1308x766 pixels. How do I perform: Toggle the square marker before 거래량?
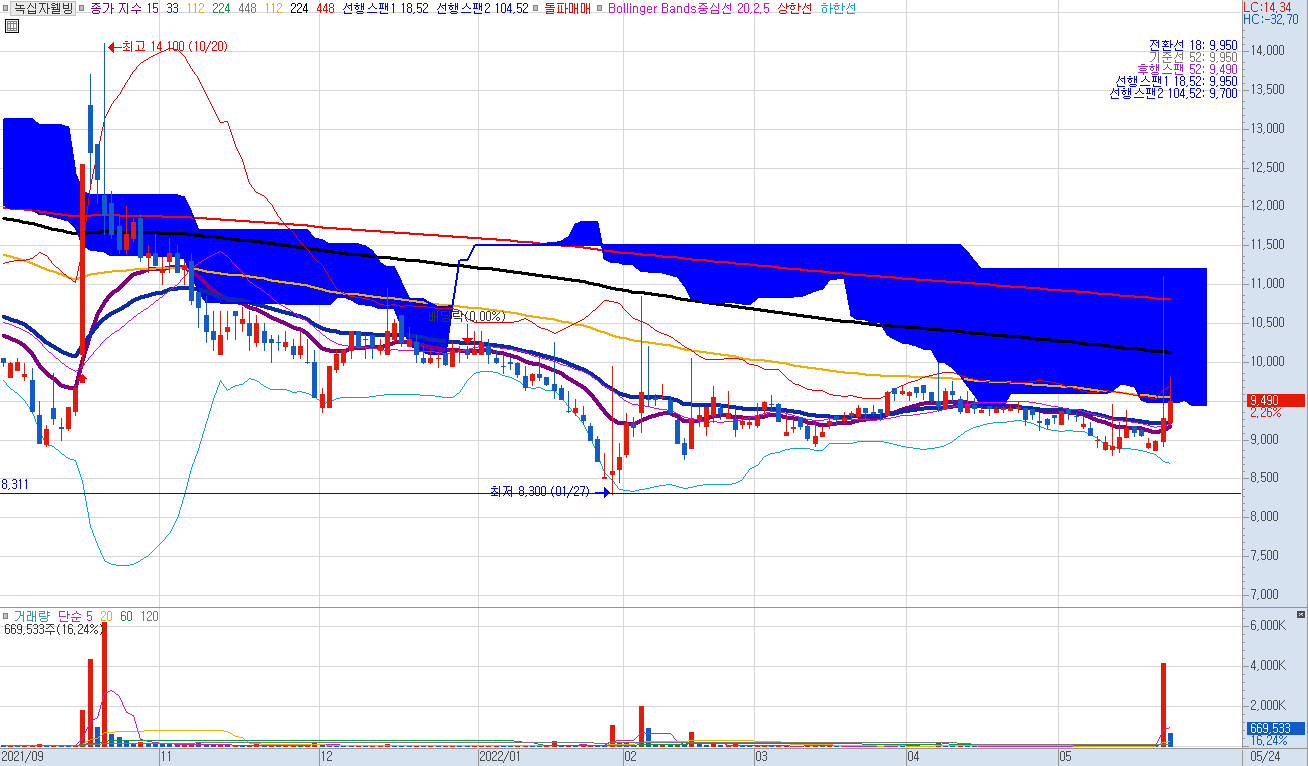tap(5, 616)
